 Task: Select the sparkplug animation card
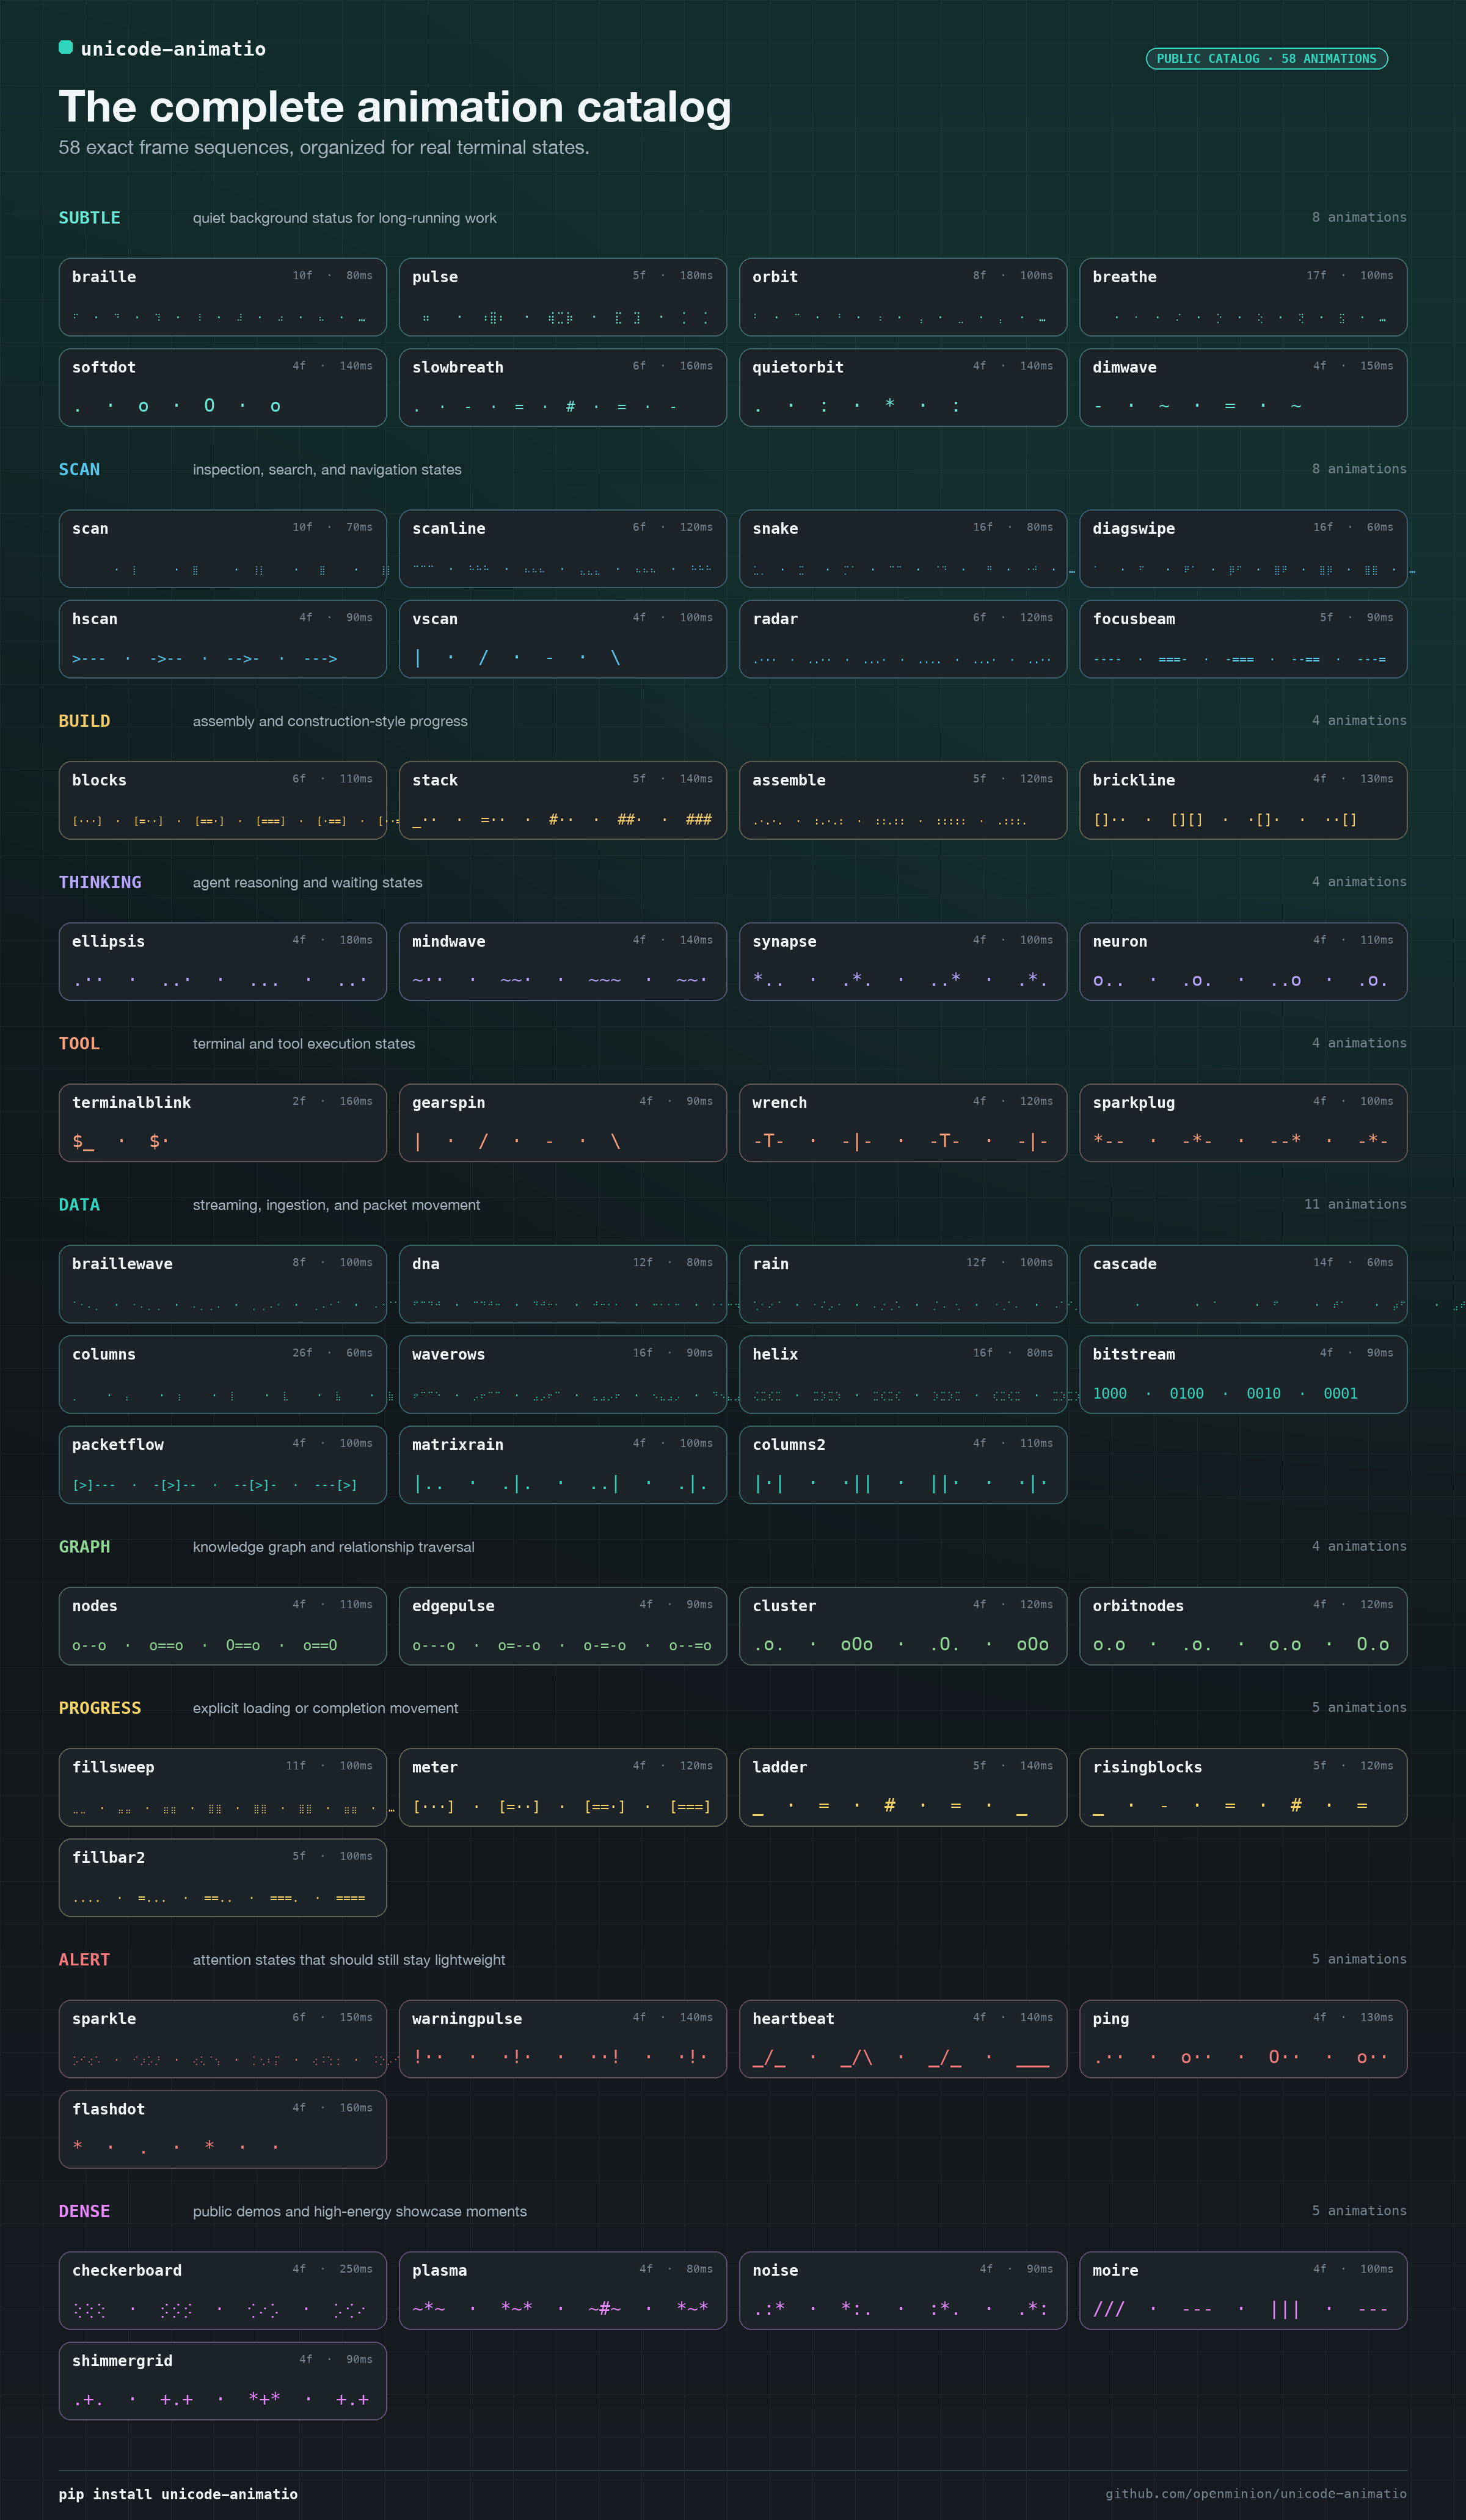[x=1243, y=1123]
